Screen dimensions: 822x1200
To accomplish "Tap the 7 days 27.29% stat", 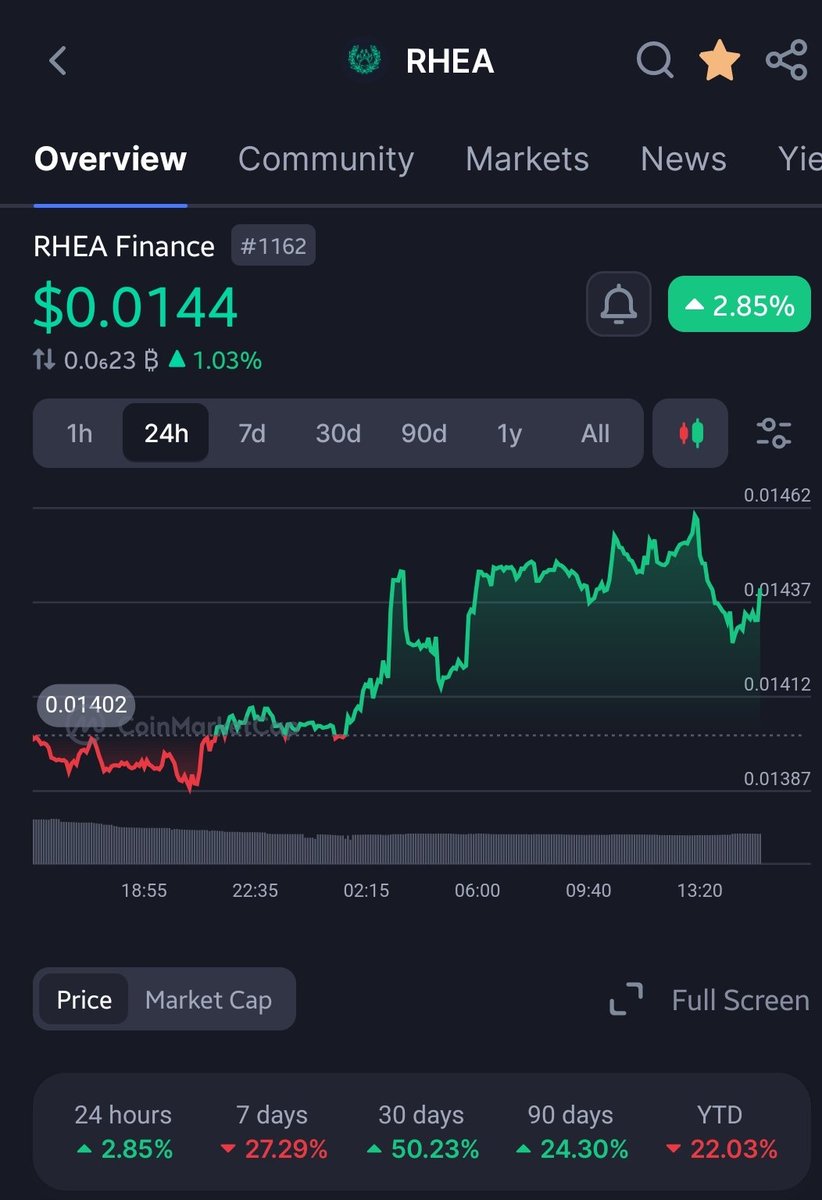I will [x=273, y=1132].
